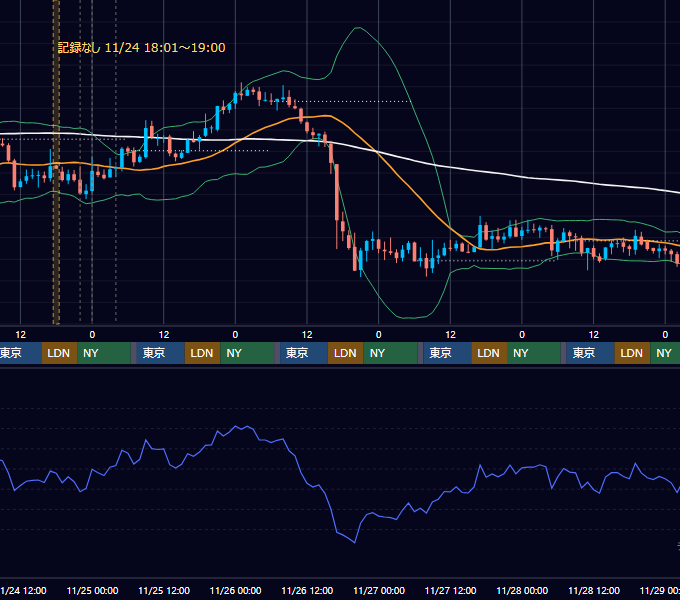
Task: Click the NY session block spanning 11/27 00:00
Action: point(390,353)
